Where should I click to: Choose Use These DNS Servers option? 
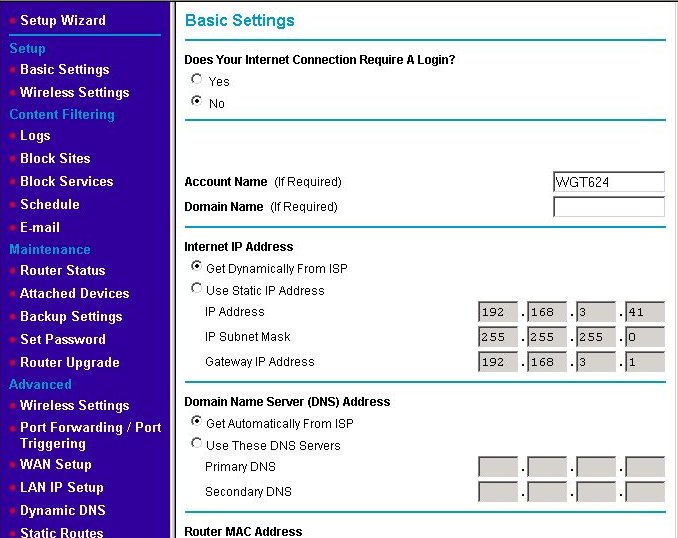196,444
